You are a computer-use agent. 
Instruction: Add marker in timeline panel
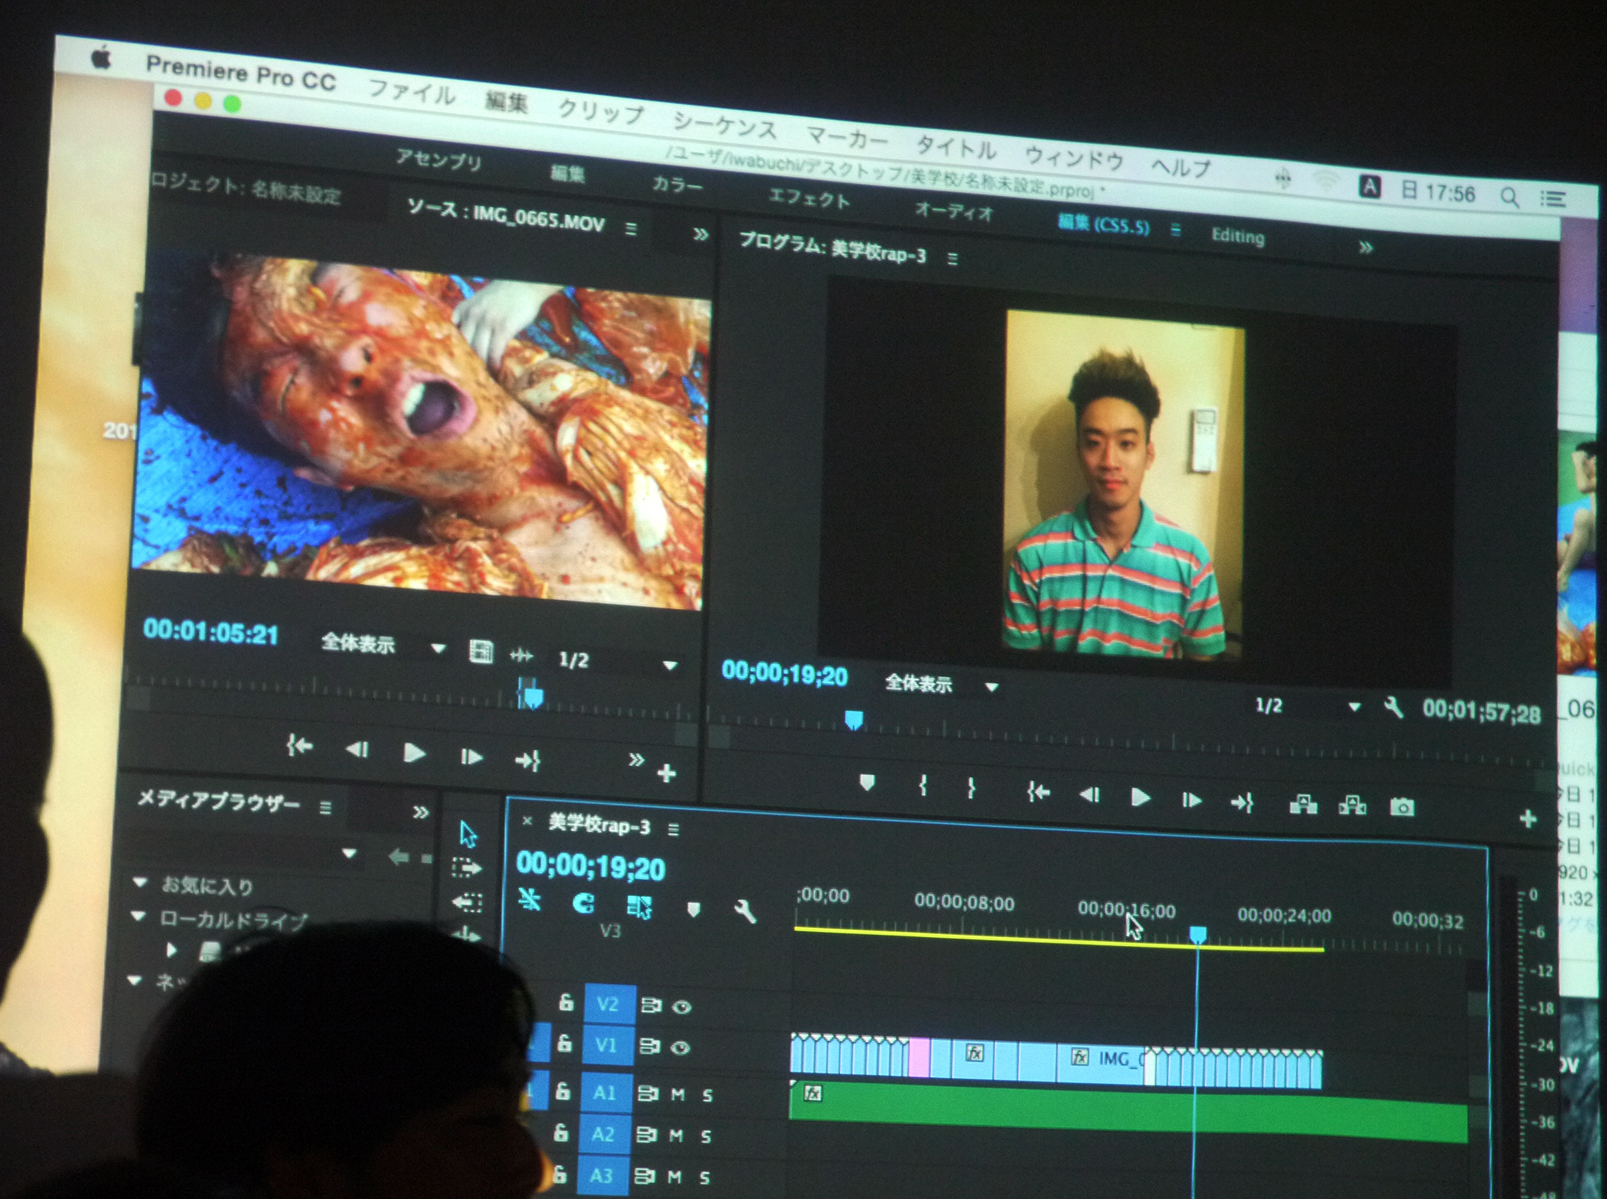(693, 909)
